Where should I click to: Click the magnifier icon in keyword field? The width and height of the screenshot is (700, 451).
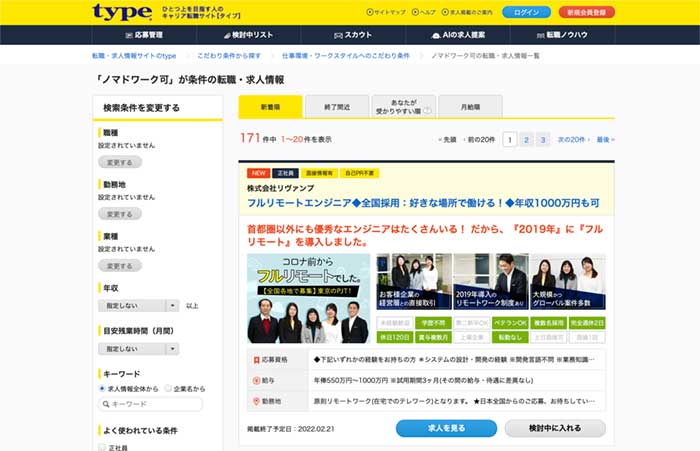[106, 404]
